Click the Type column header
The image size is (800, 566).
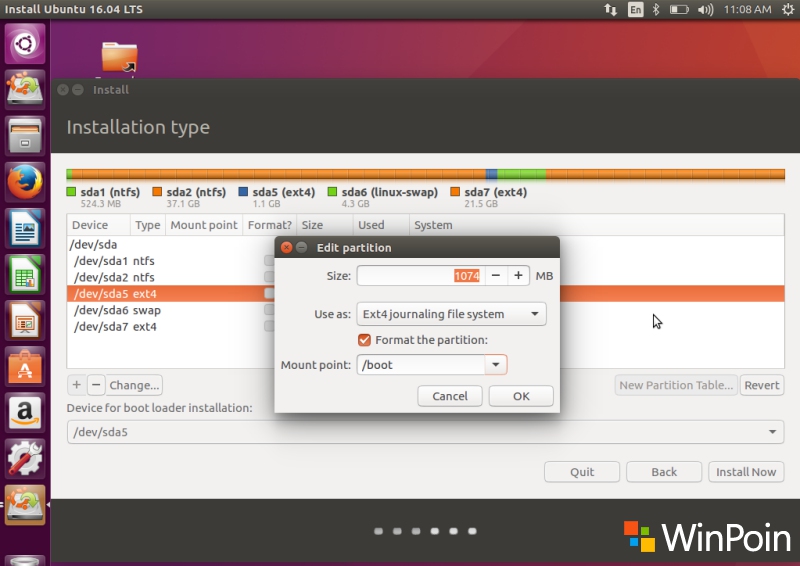[147, 225]
